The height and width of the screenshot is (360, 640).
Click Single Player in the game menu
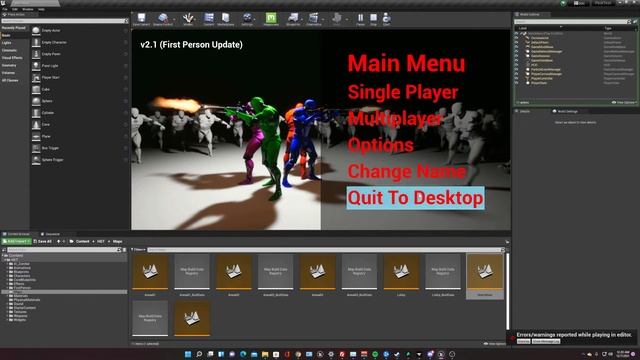point(402,92)
